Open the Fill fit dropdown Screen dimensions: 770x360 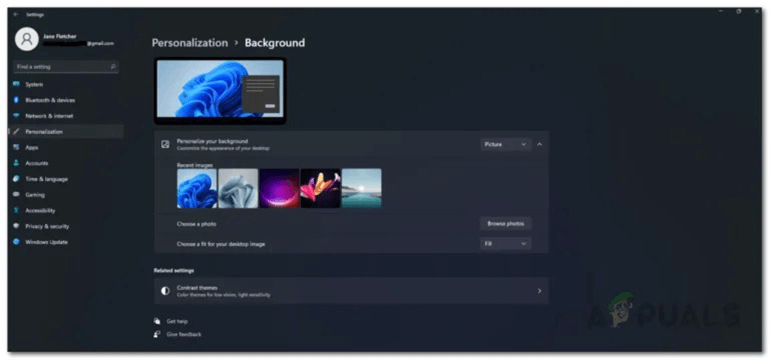(505, 244)
